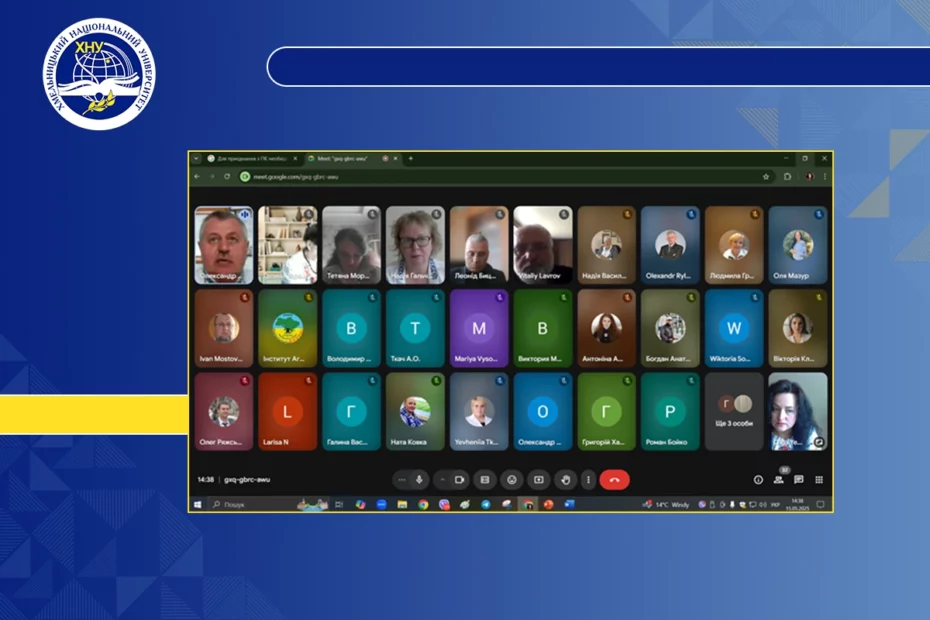Open Task View on the taskbar

[x=339, y=504]
